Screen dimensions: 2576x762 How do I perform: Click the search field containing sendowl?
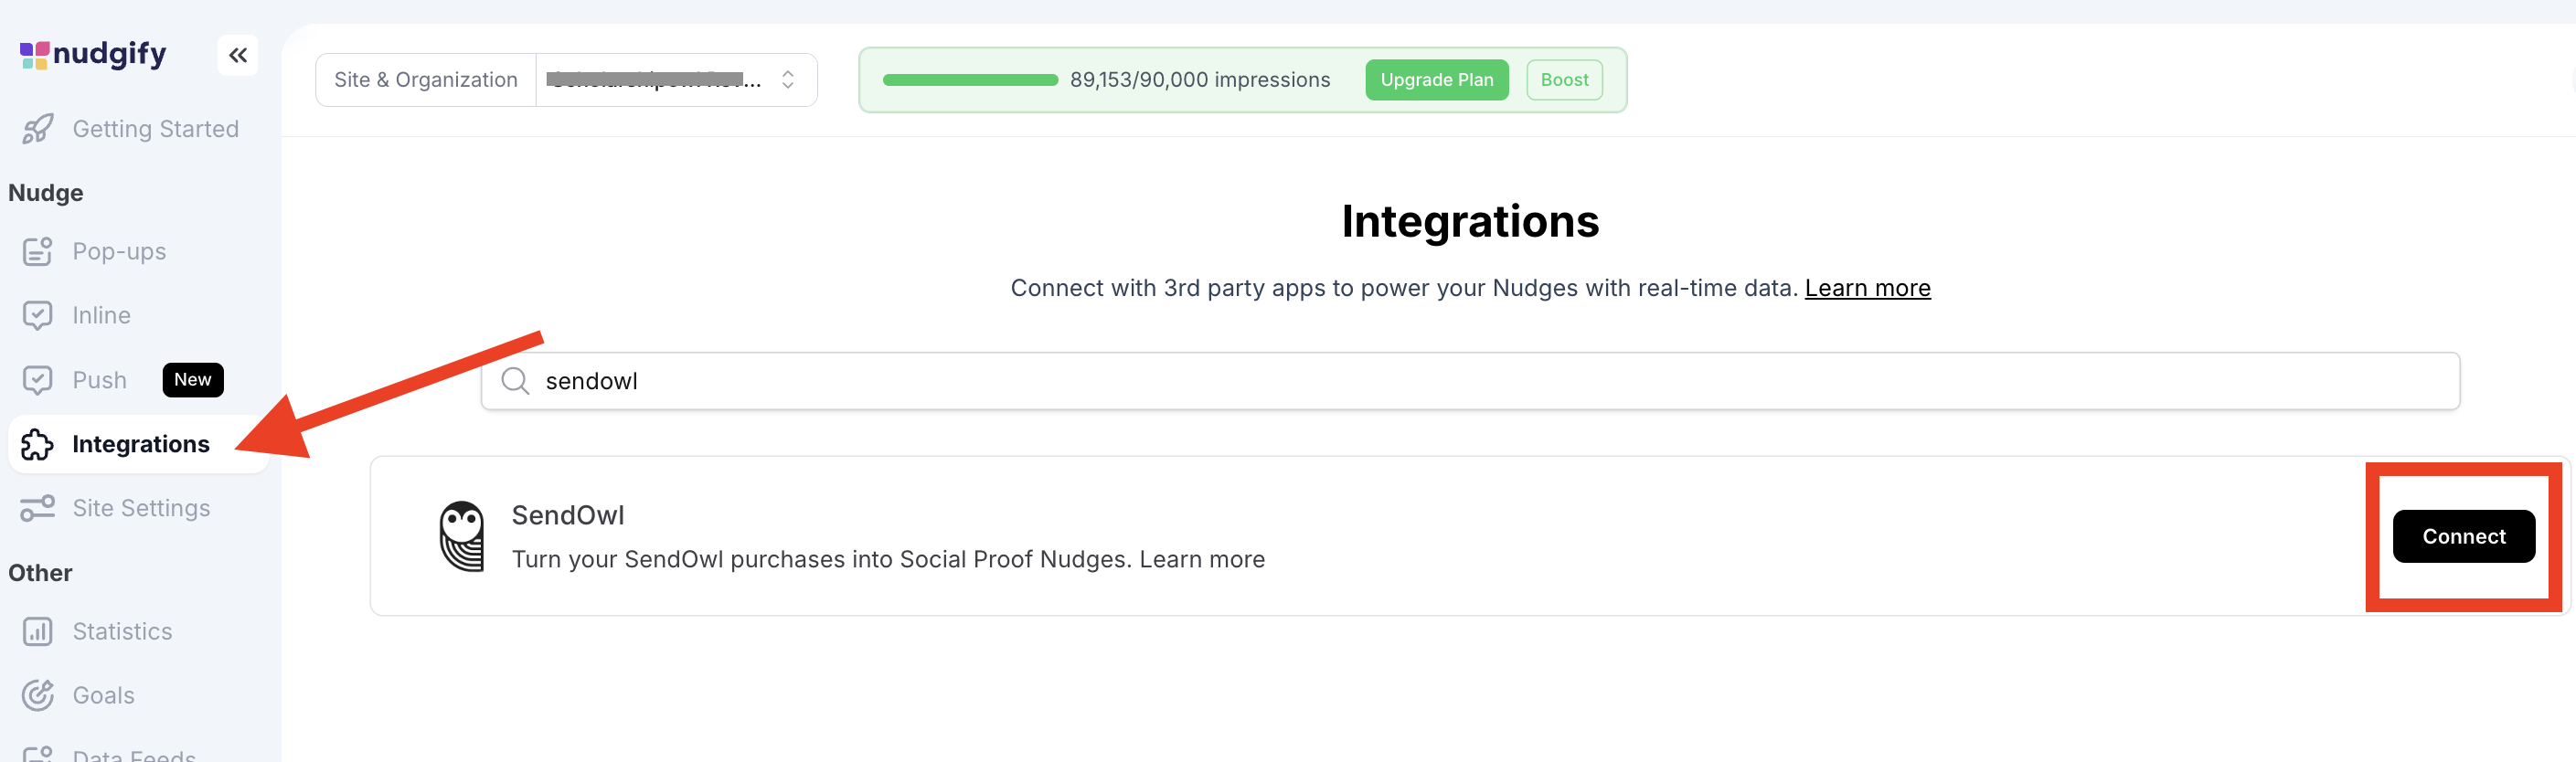click(x=1470, y=381)
